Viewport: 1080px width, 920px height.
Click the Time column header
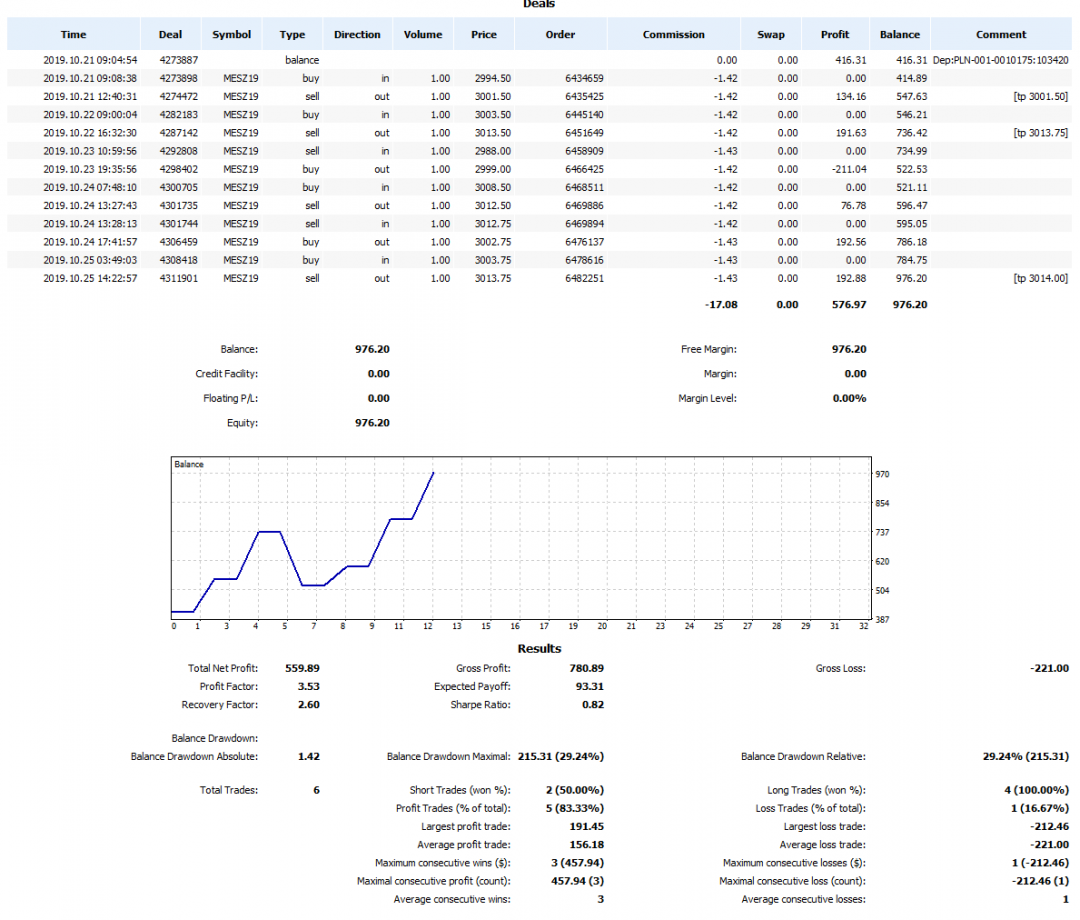73,34
